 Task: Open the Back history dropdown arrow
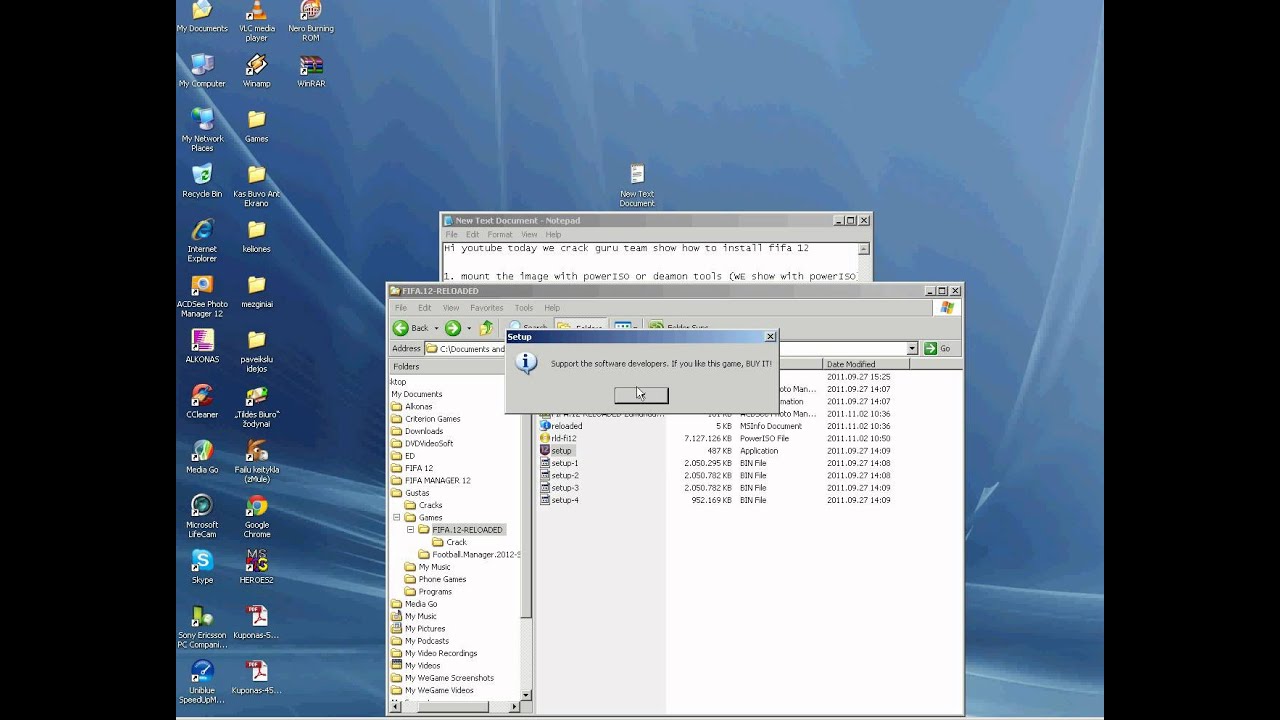click(x=436, y=328)
